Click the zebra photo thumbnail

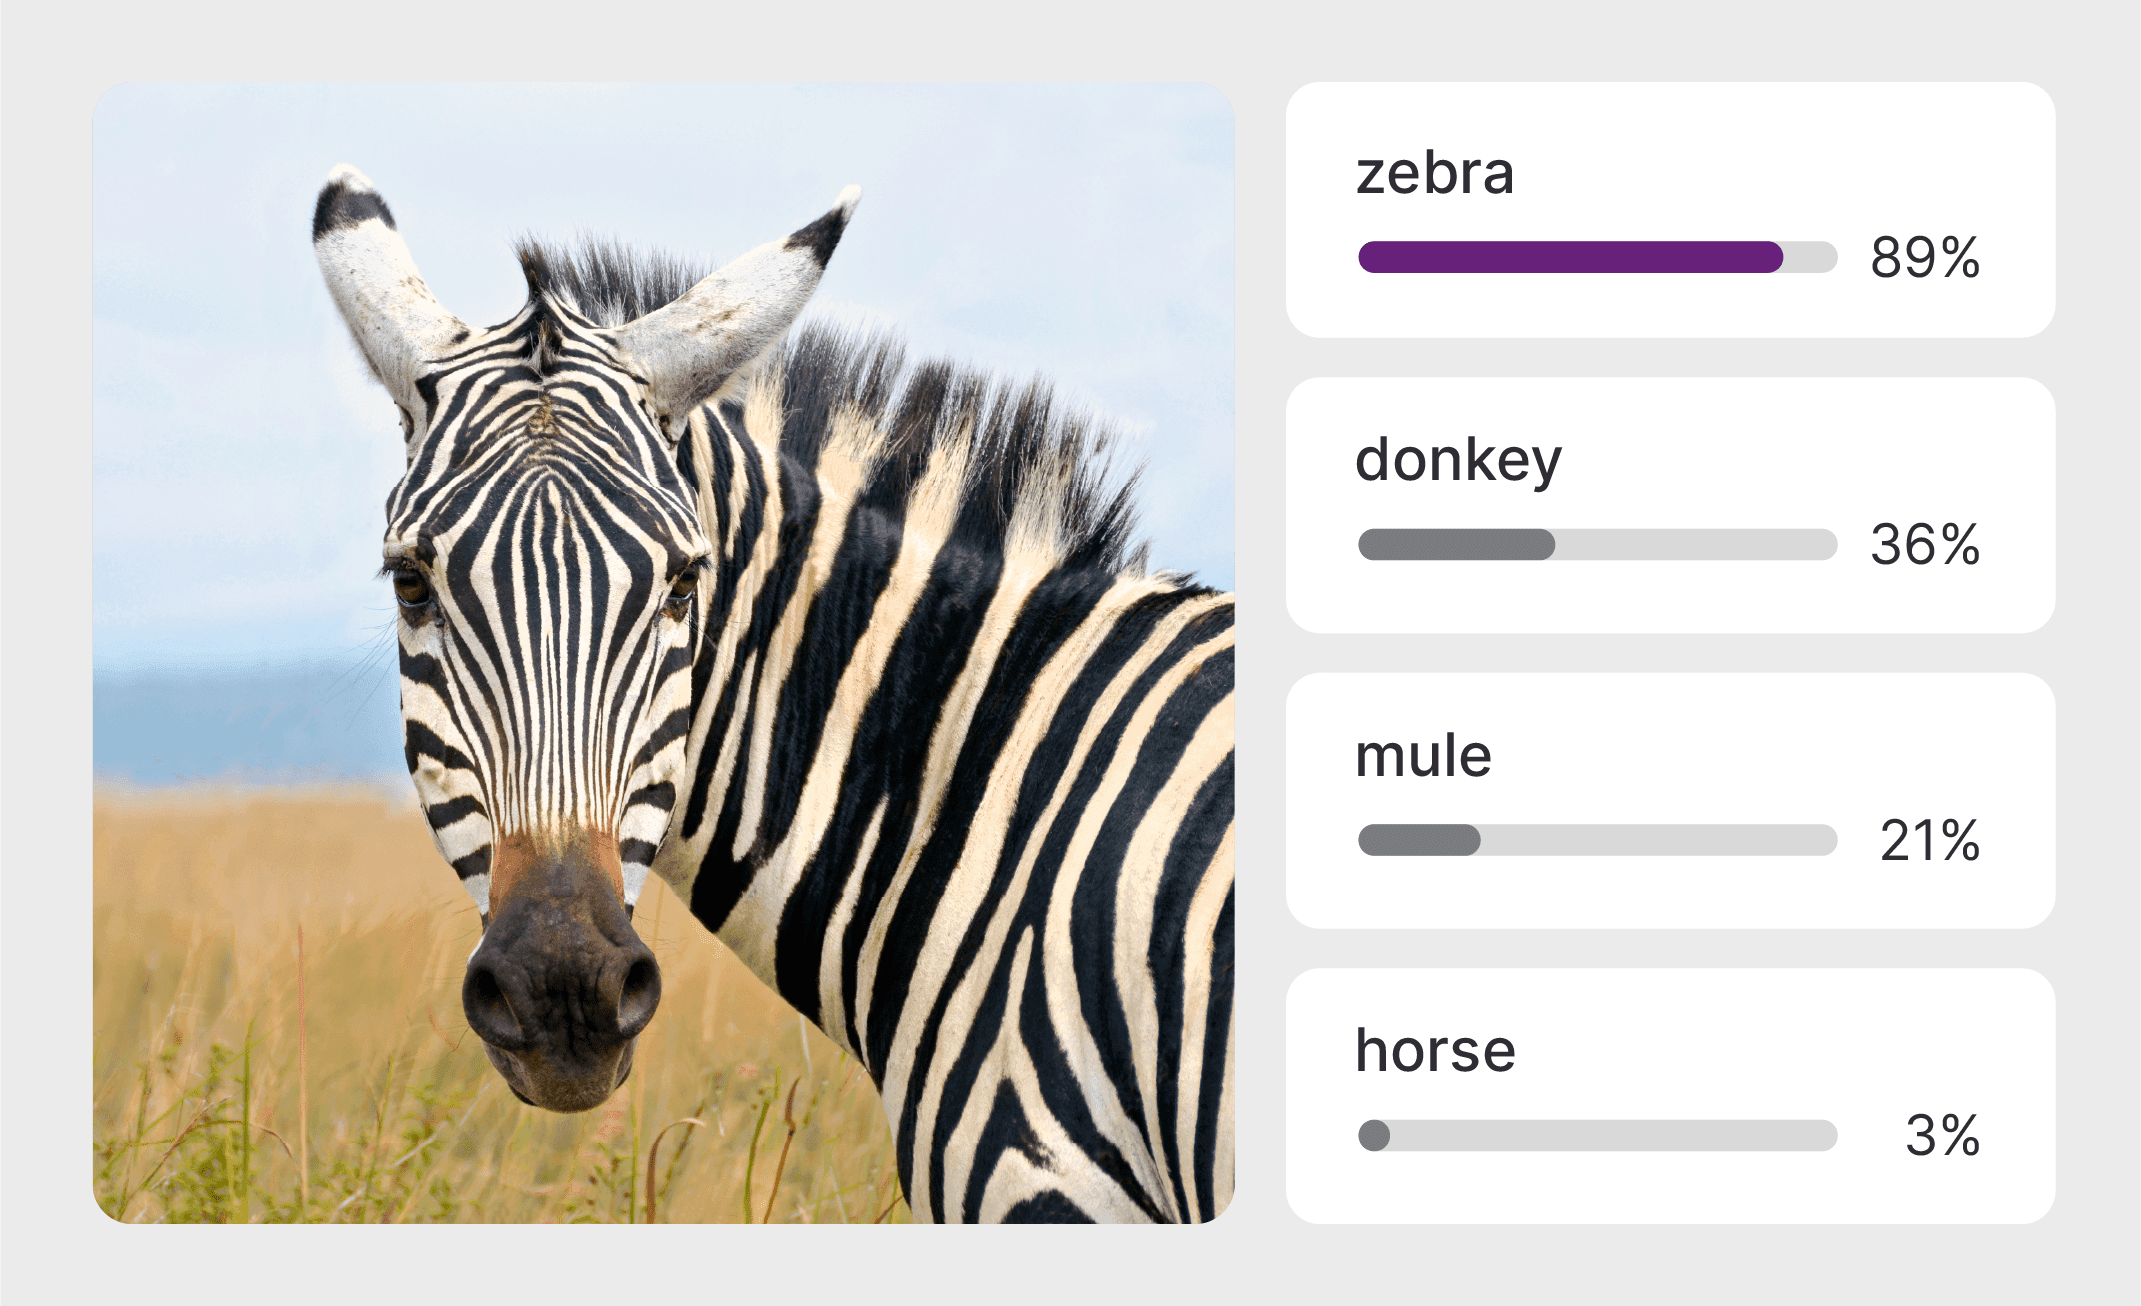[x=663, y=652]
